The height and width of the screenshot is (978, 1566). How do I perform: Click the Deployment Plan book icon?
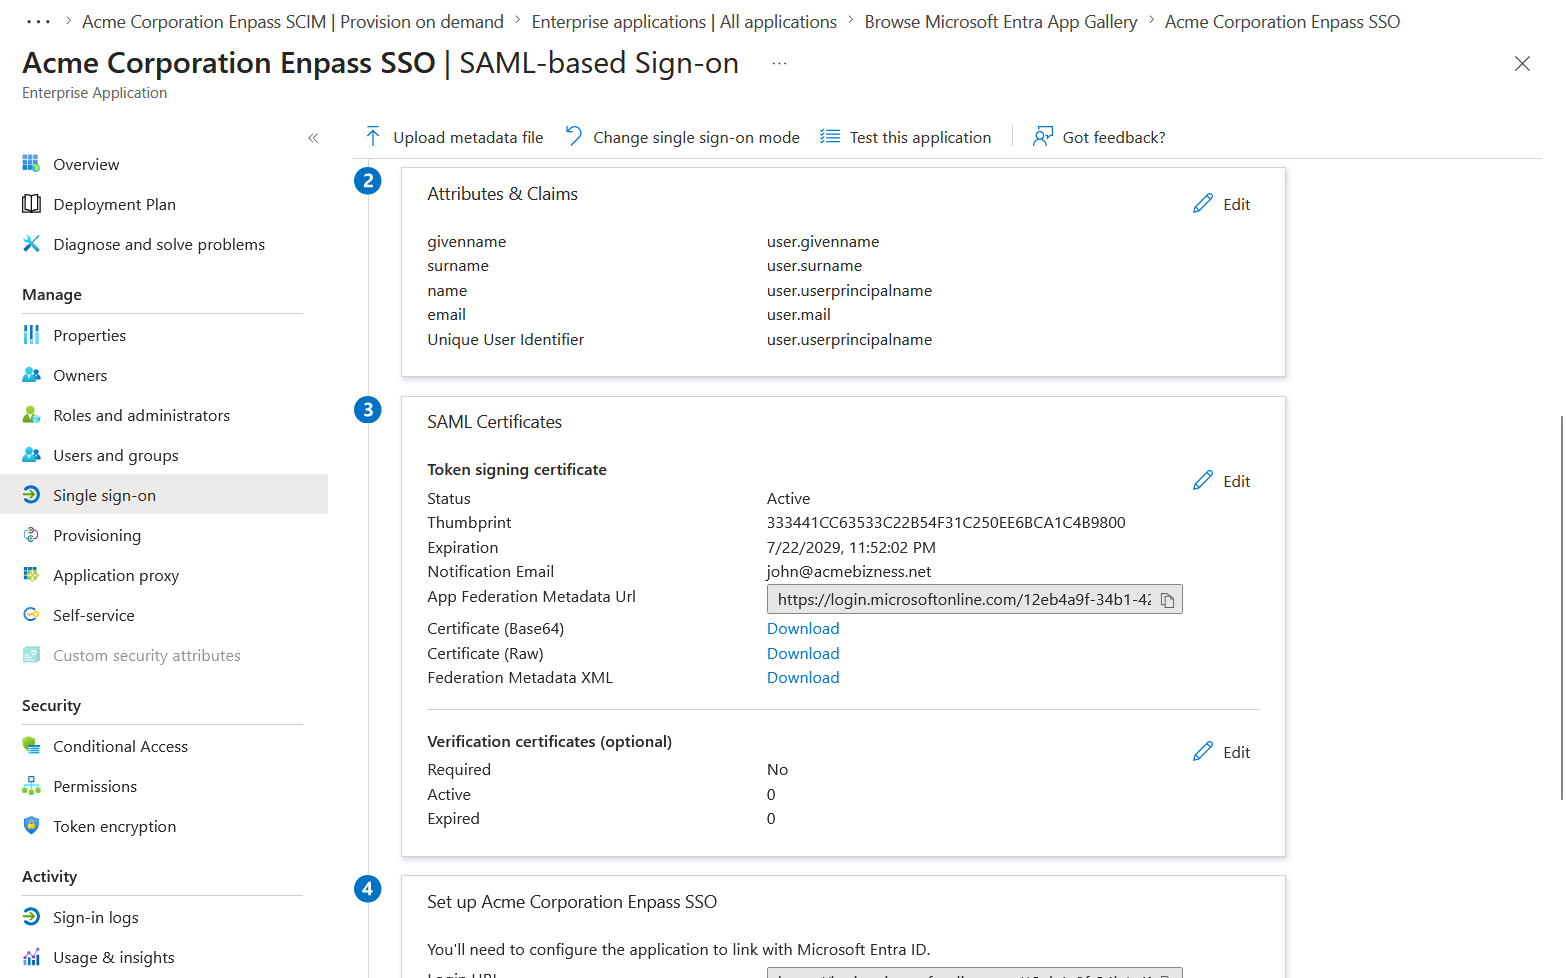(x=31, y=204)
